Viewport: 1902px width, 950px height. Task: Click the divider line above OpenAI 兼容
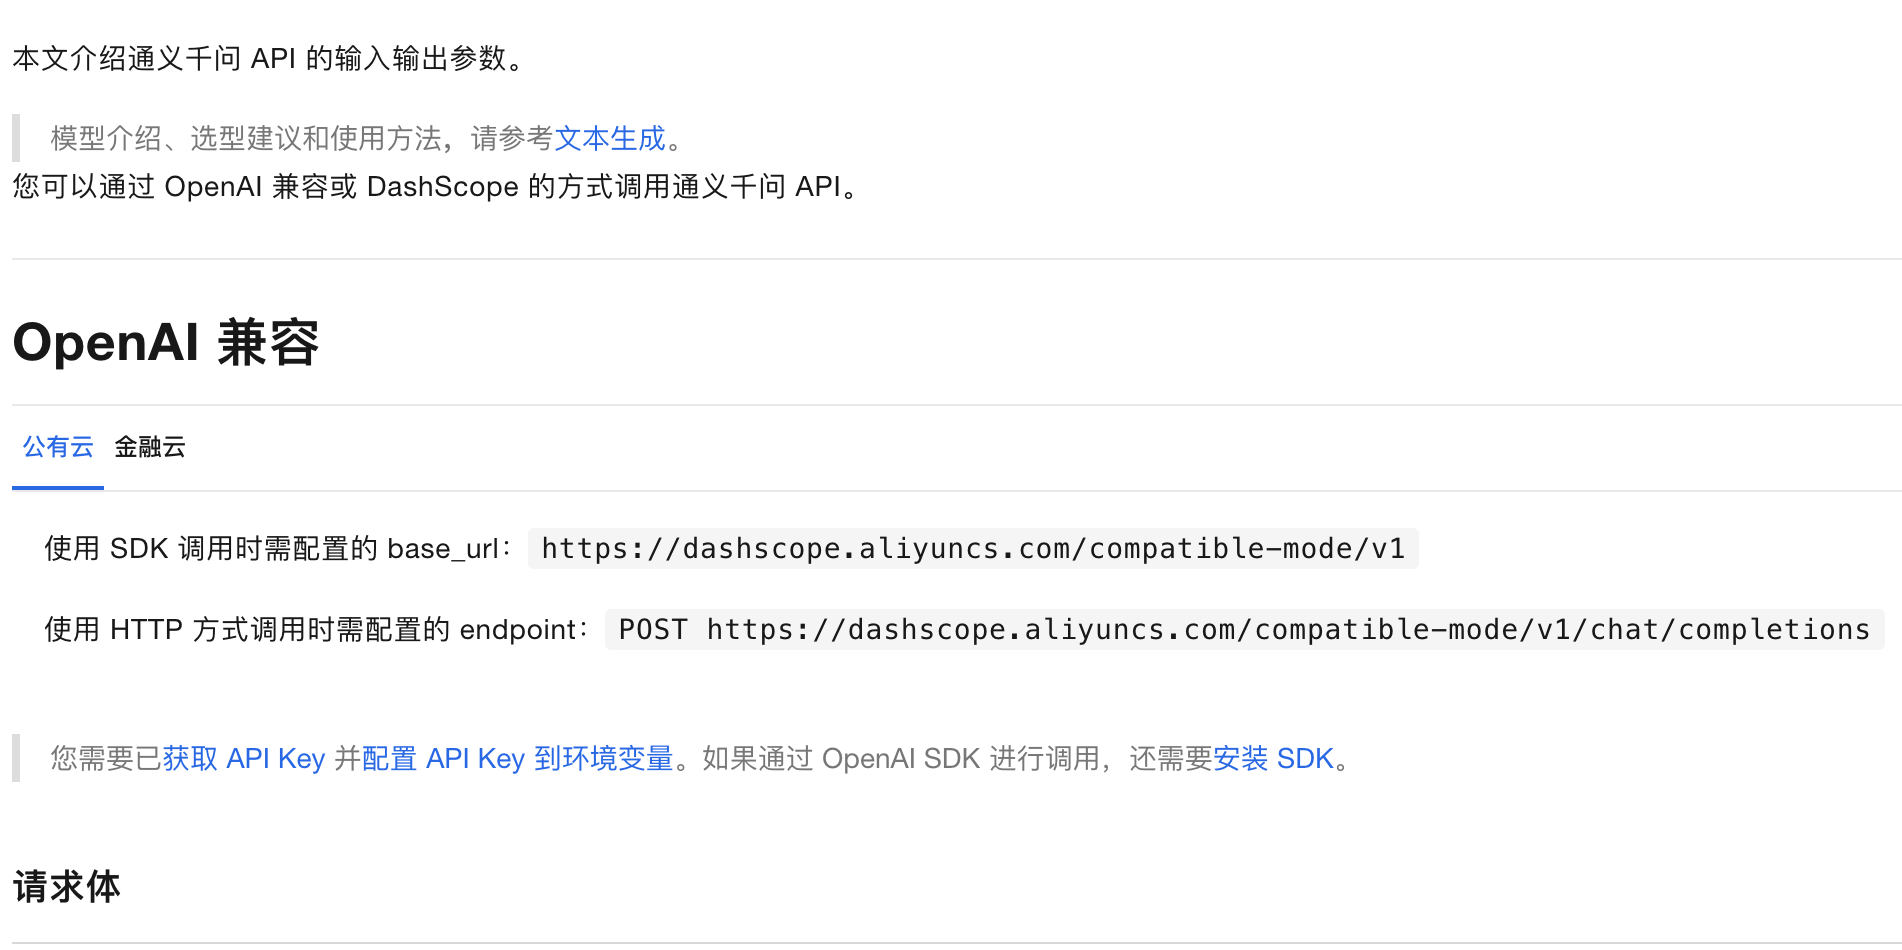click(950, 258)
